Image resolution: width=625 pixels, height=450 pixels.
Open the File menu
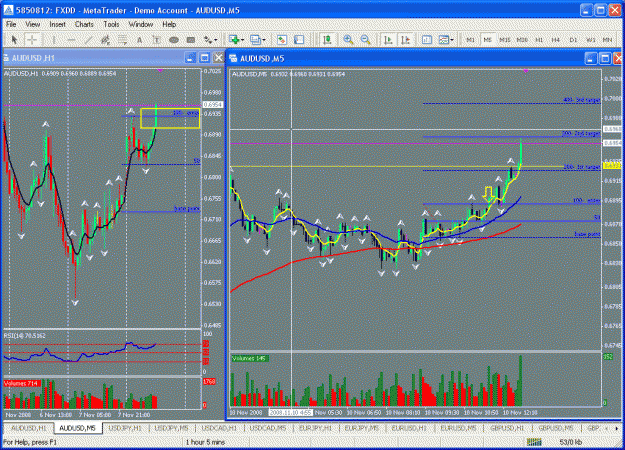click(11, 24)
